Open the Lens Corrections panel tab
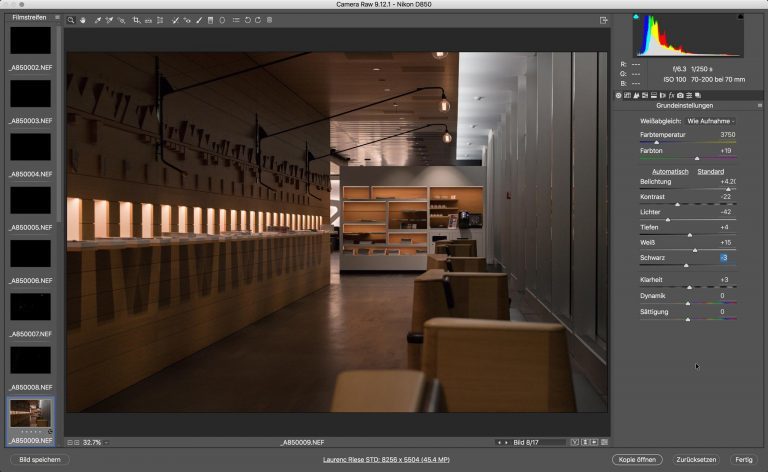768x472 pixels. (662, 95)
